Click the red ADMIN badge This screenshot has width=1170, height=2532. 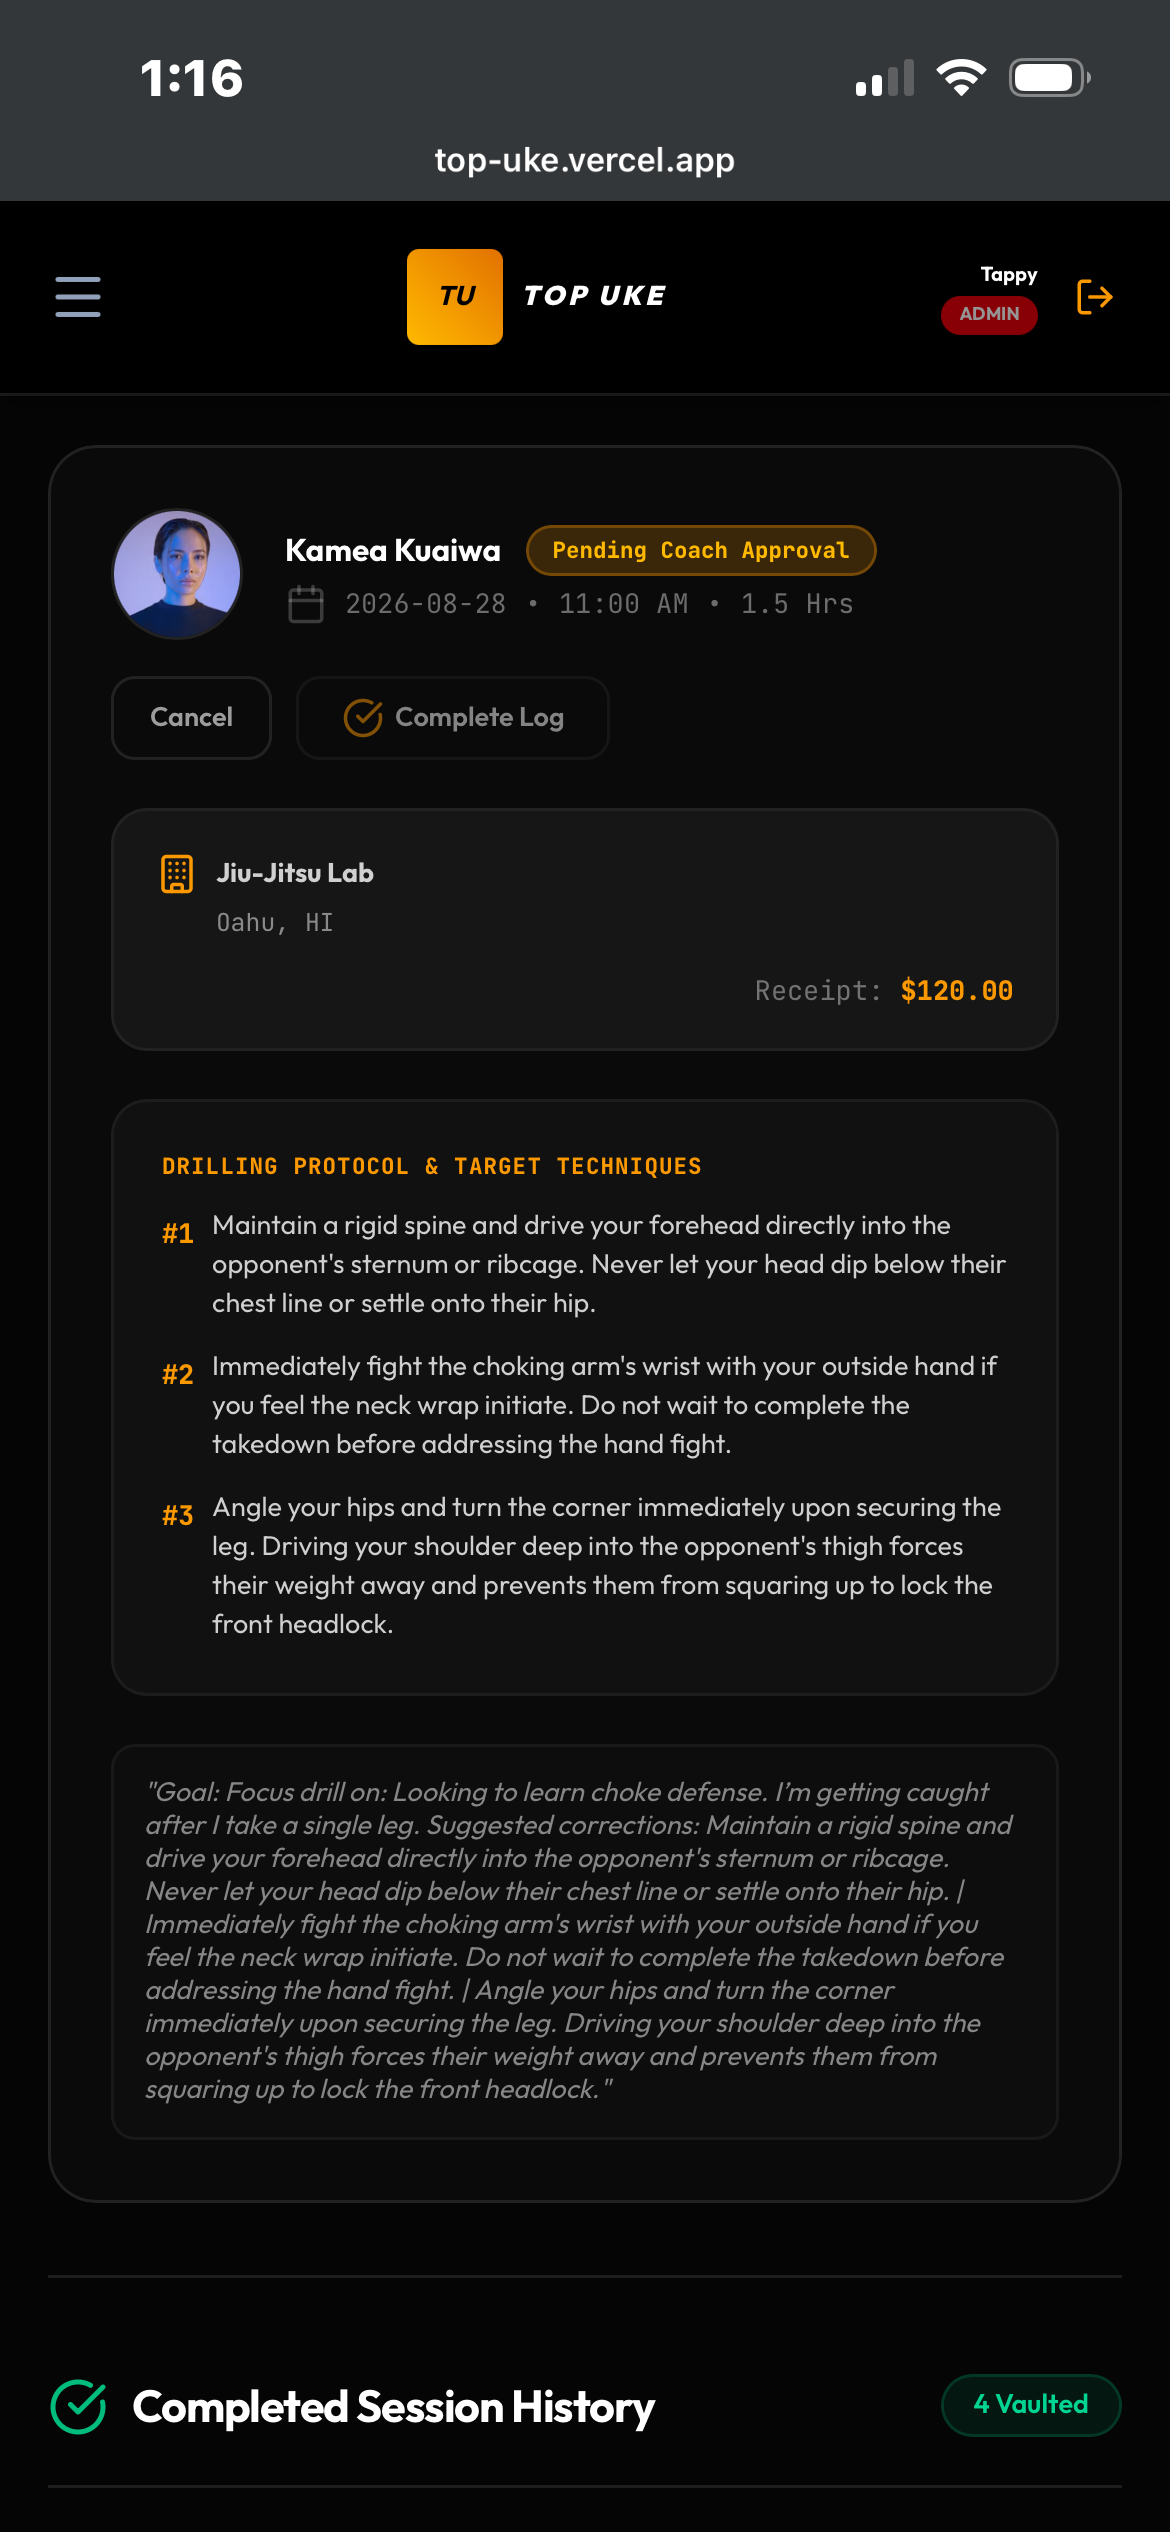click(x=989, y=314)
